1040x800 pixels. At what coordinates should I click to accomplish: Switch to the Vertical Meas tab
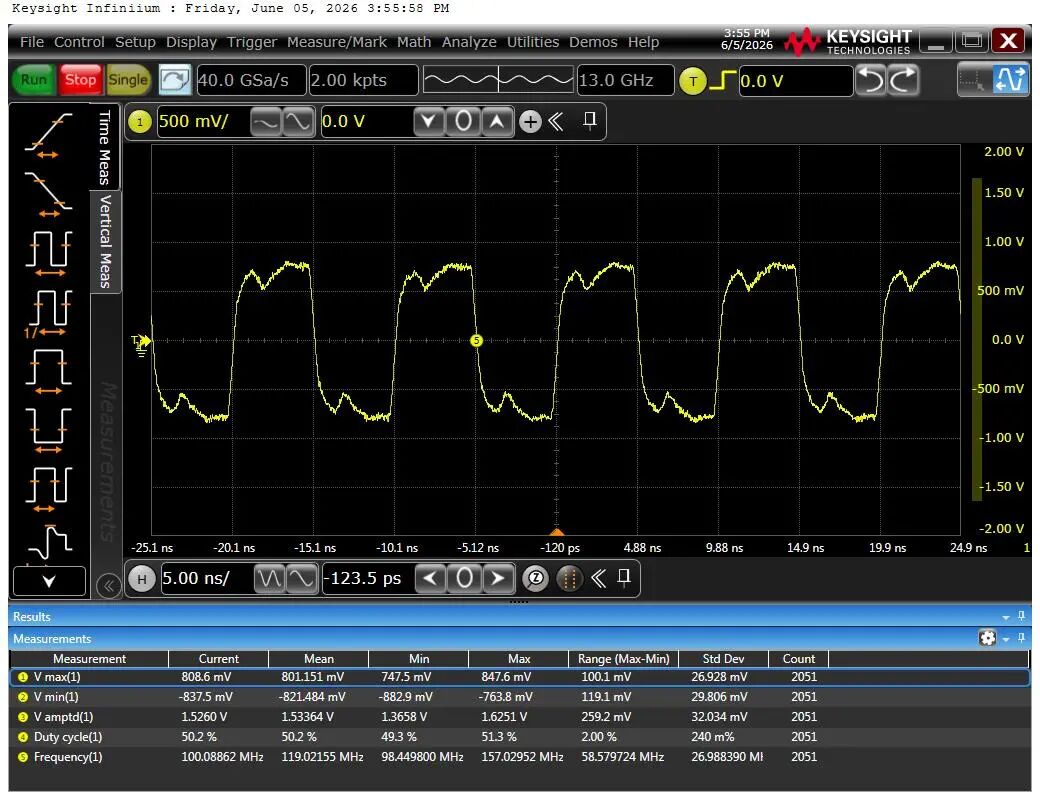[x=105, y=241]
